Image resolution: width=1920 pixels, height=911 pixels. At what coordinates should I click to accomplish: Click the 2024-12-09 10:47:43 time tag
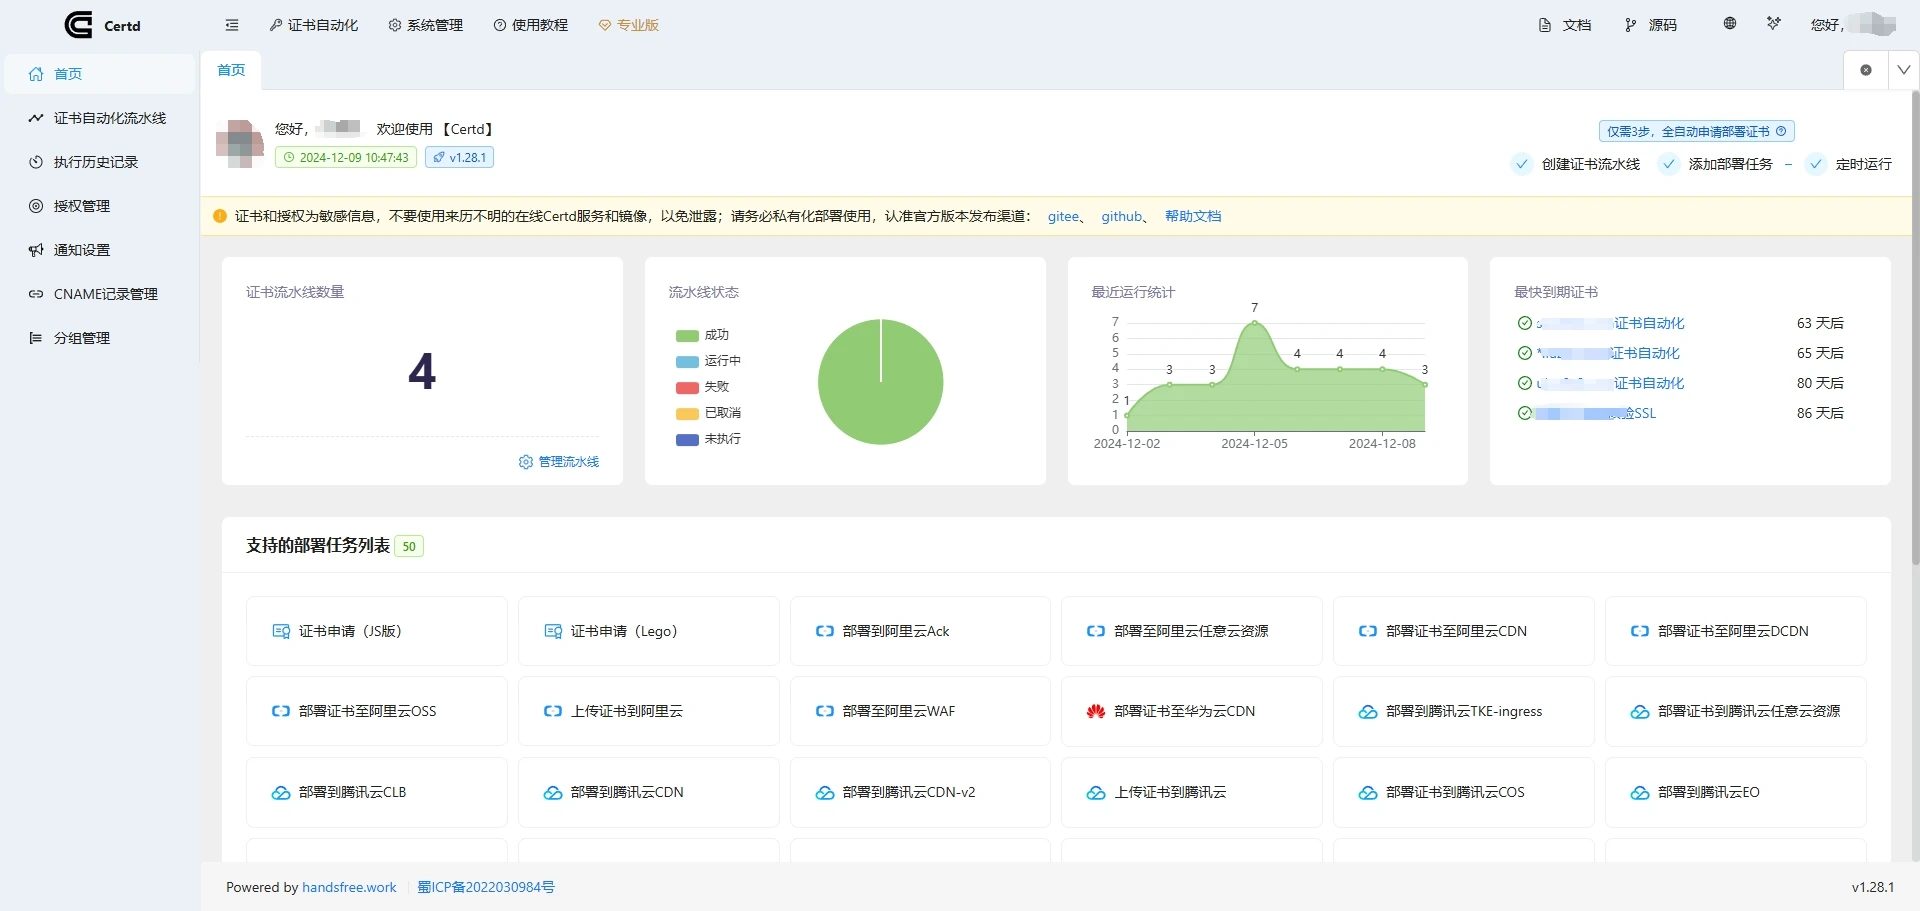346,157
